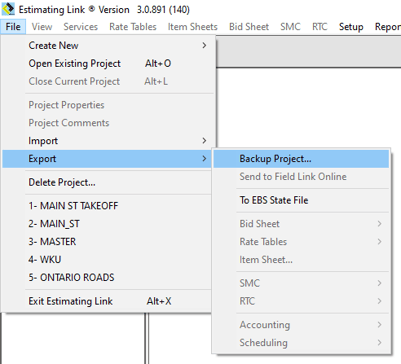
Task: Select Delete Project… entry
Action: [108, 182]
